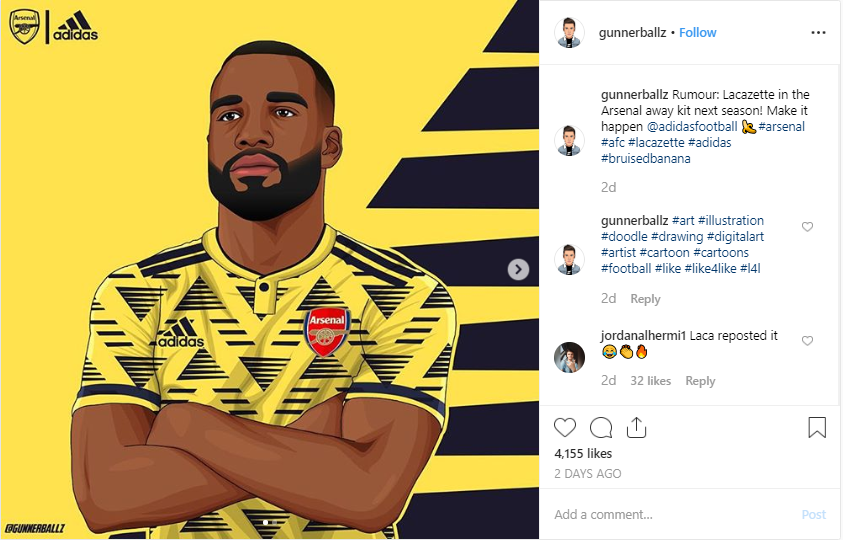Reply to gunnerballz's hashtag comment

pos(645,299)
